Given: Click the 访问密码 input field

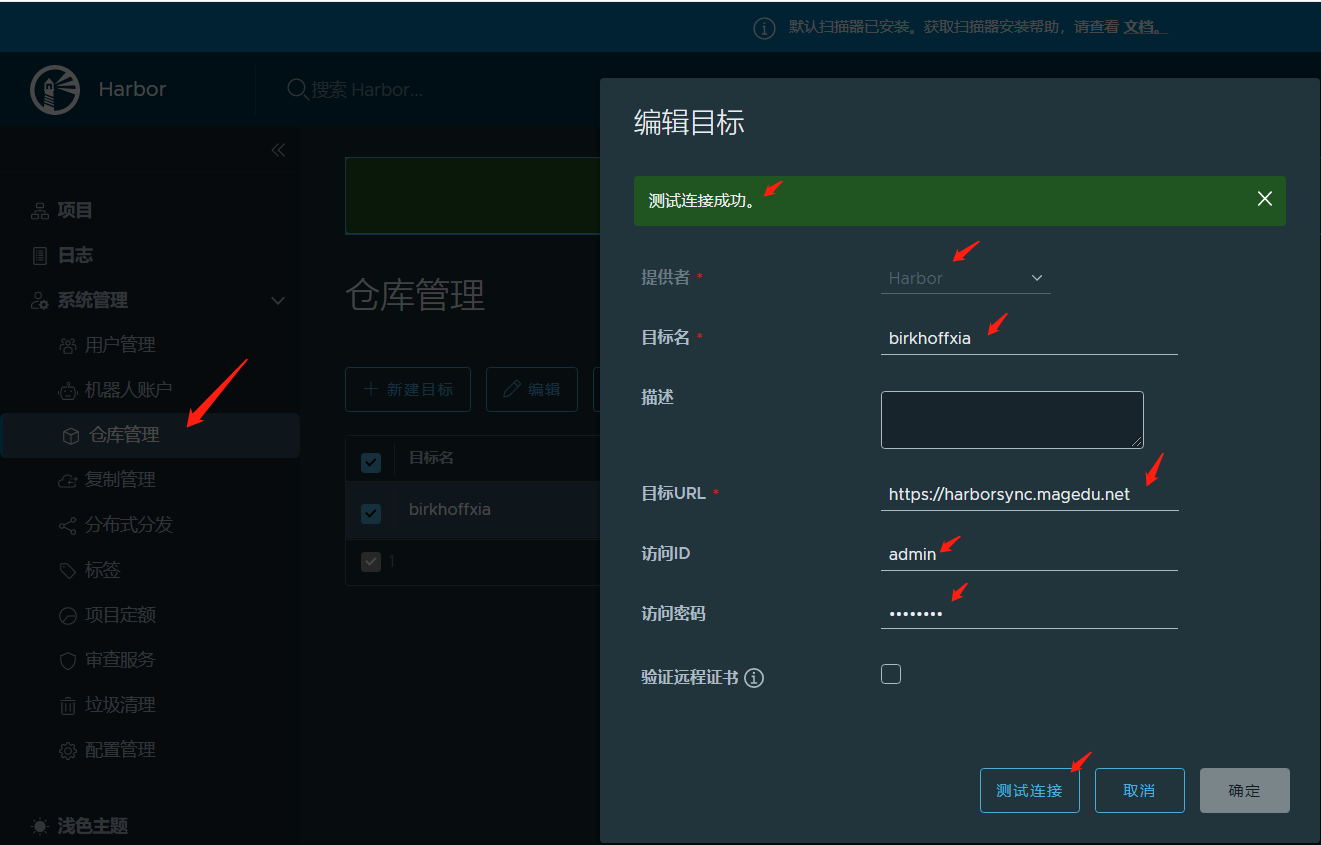Looking at the screenshot, I should pos(1029,612).
